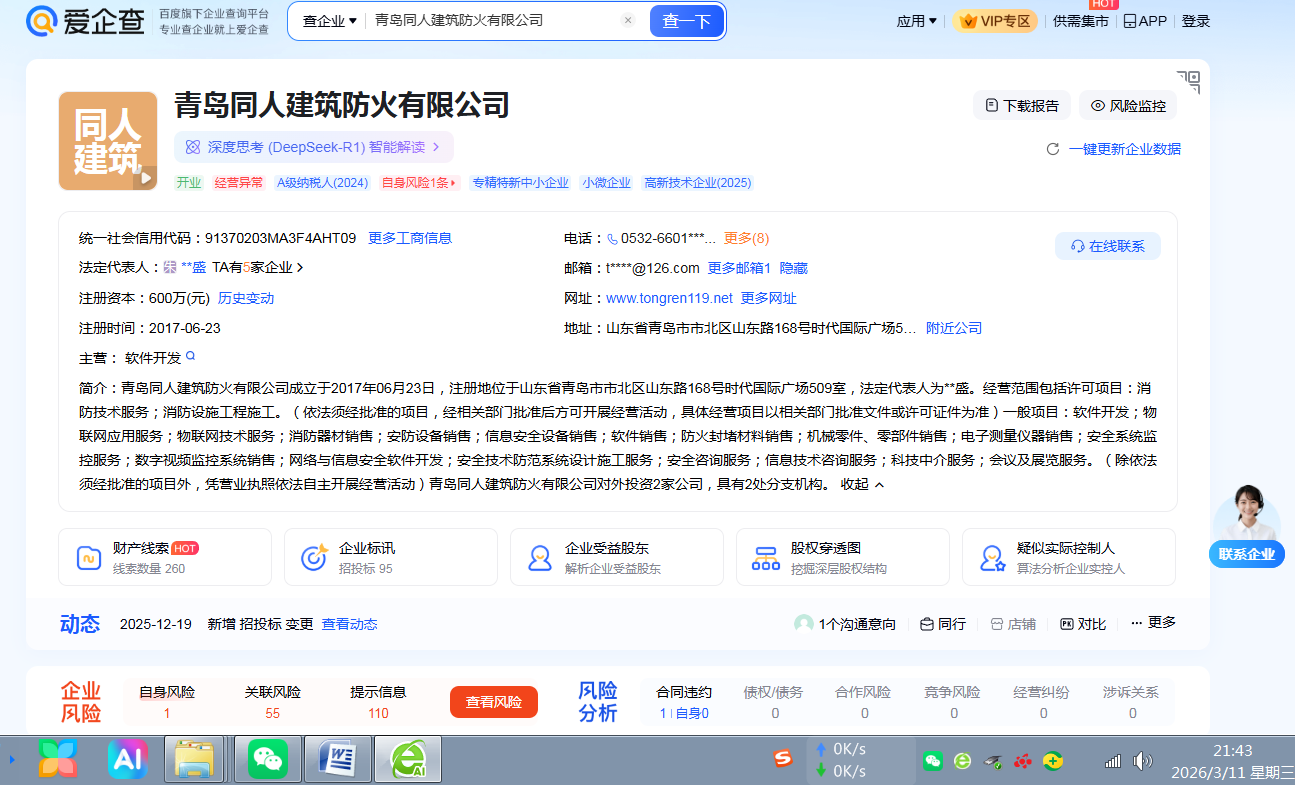Hide the email via 隐藏 toggle link
This screenshot has width=1295, height=785.
[x=793, y=268]
